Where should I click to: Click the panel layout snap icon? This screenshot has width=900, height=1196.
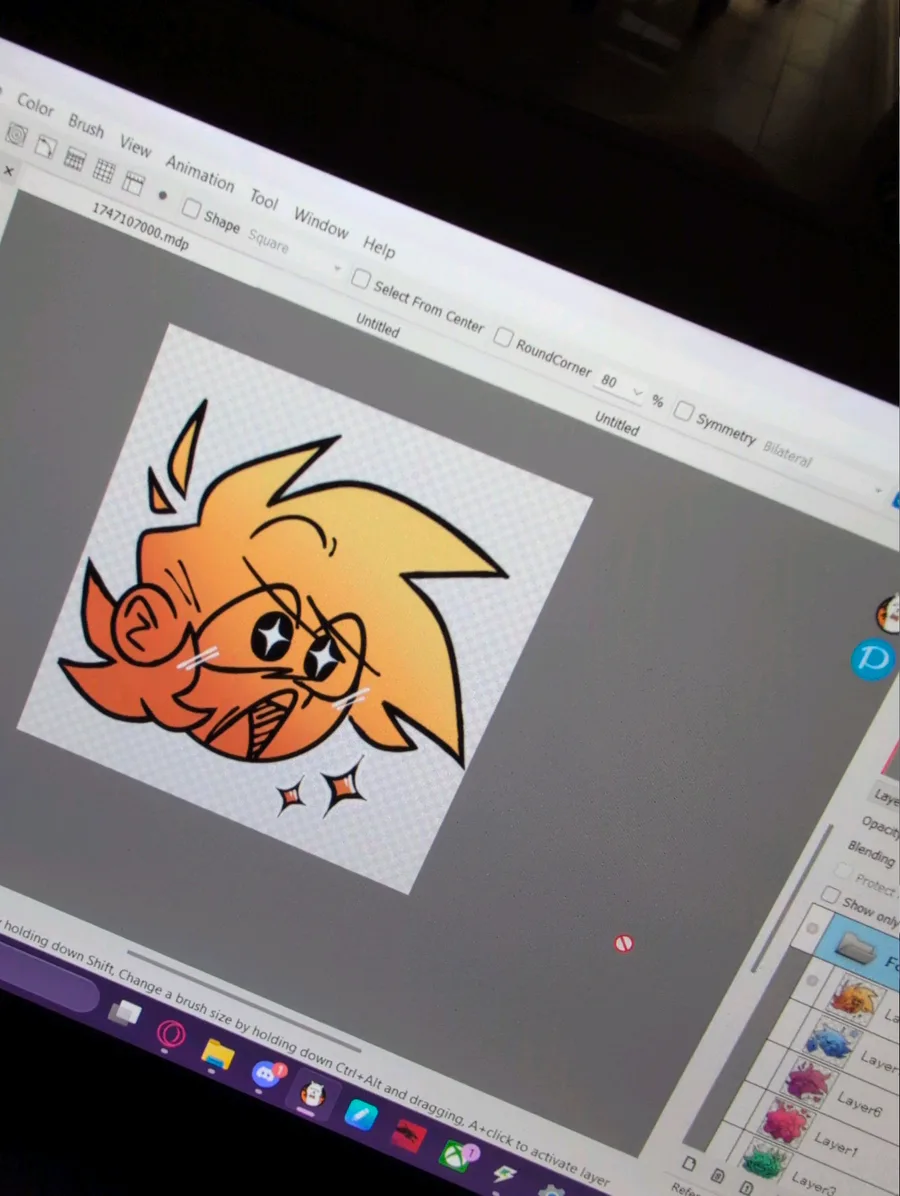pyautogui.click(x=133, y=183)
